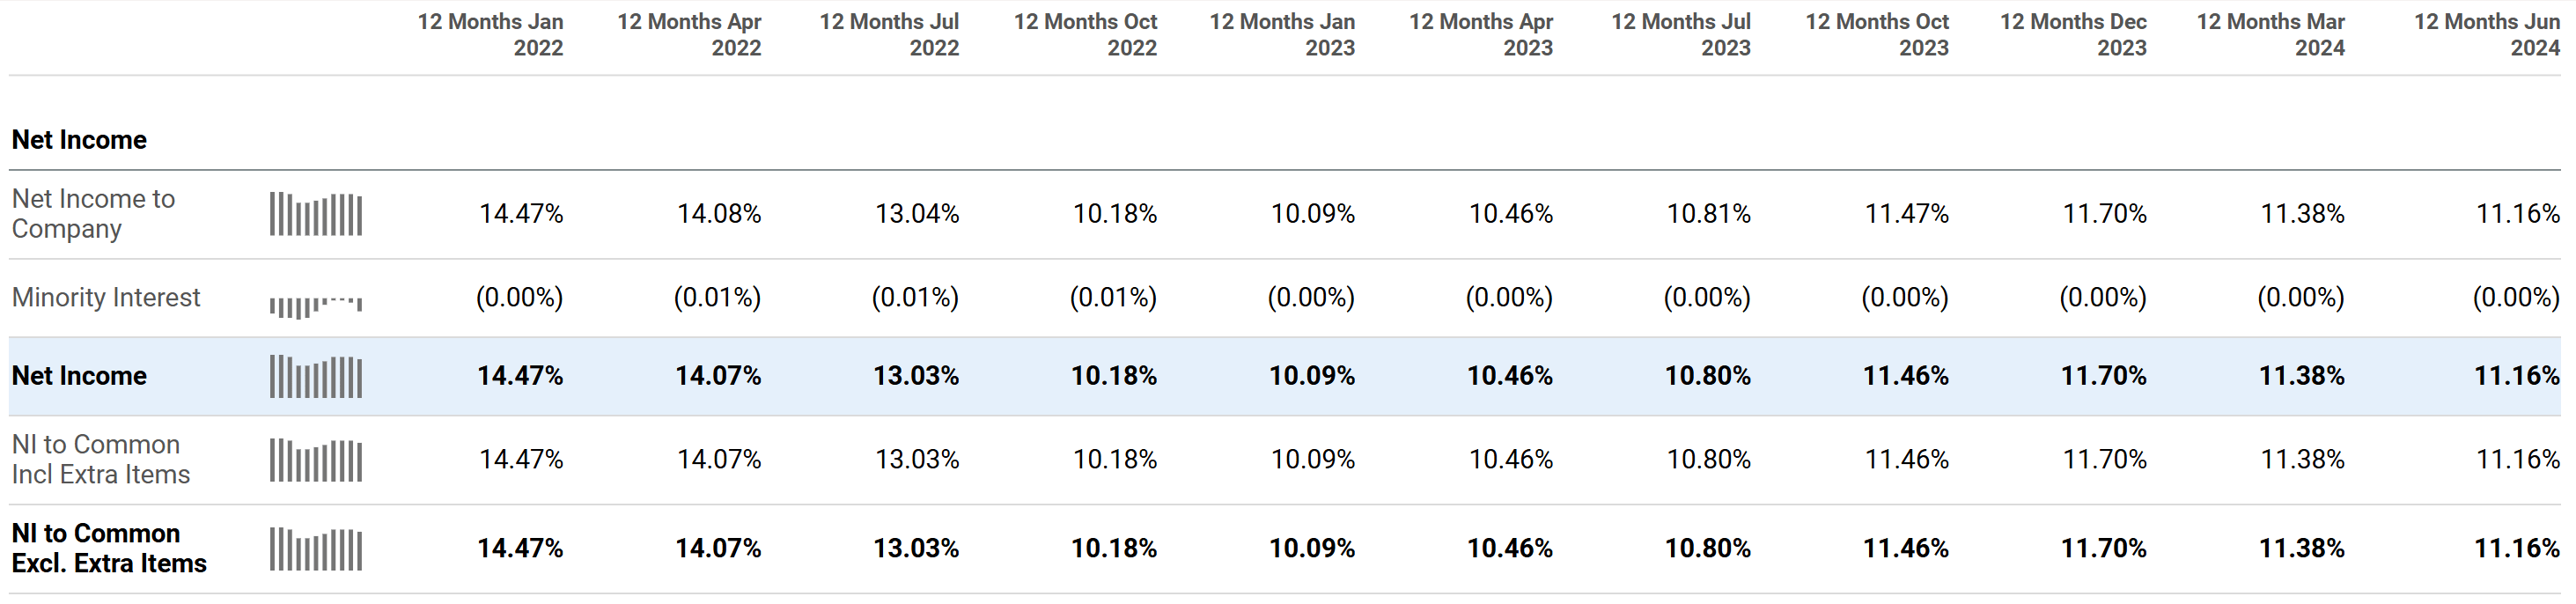Click the highlighted Net Income row sparkline
Viewport: 2576px width, 604px height.
coord(316,376)
